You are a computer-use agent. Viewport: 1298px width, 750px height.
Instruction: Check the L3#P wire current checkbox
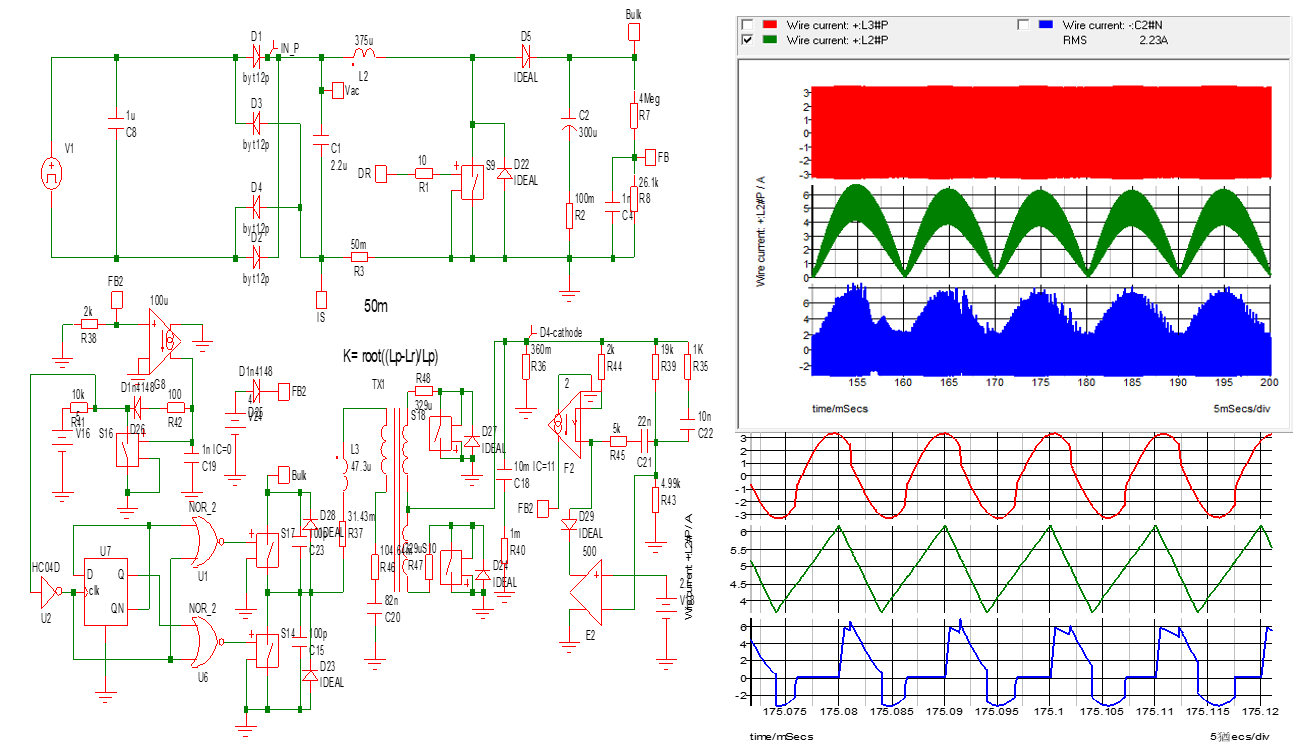point(746,24)
